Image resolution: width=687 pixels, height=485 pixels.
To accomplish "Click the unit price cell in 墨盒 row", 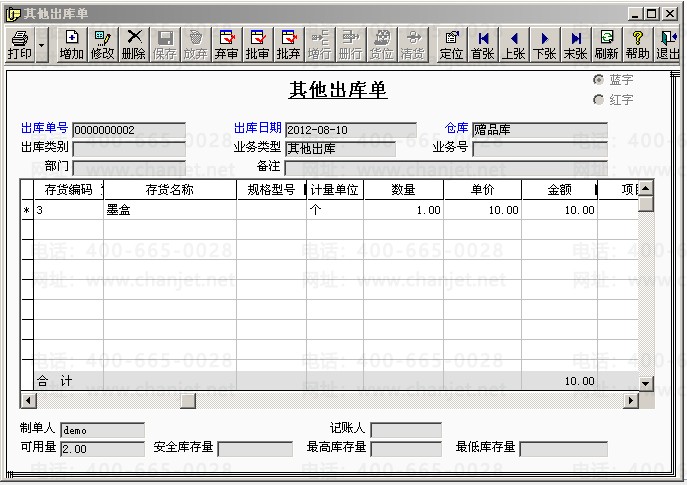I will point(483,210).
